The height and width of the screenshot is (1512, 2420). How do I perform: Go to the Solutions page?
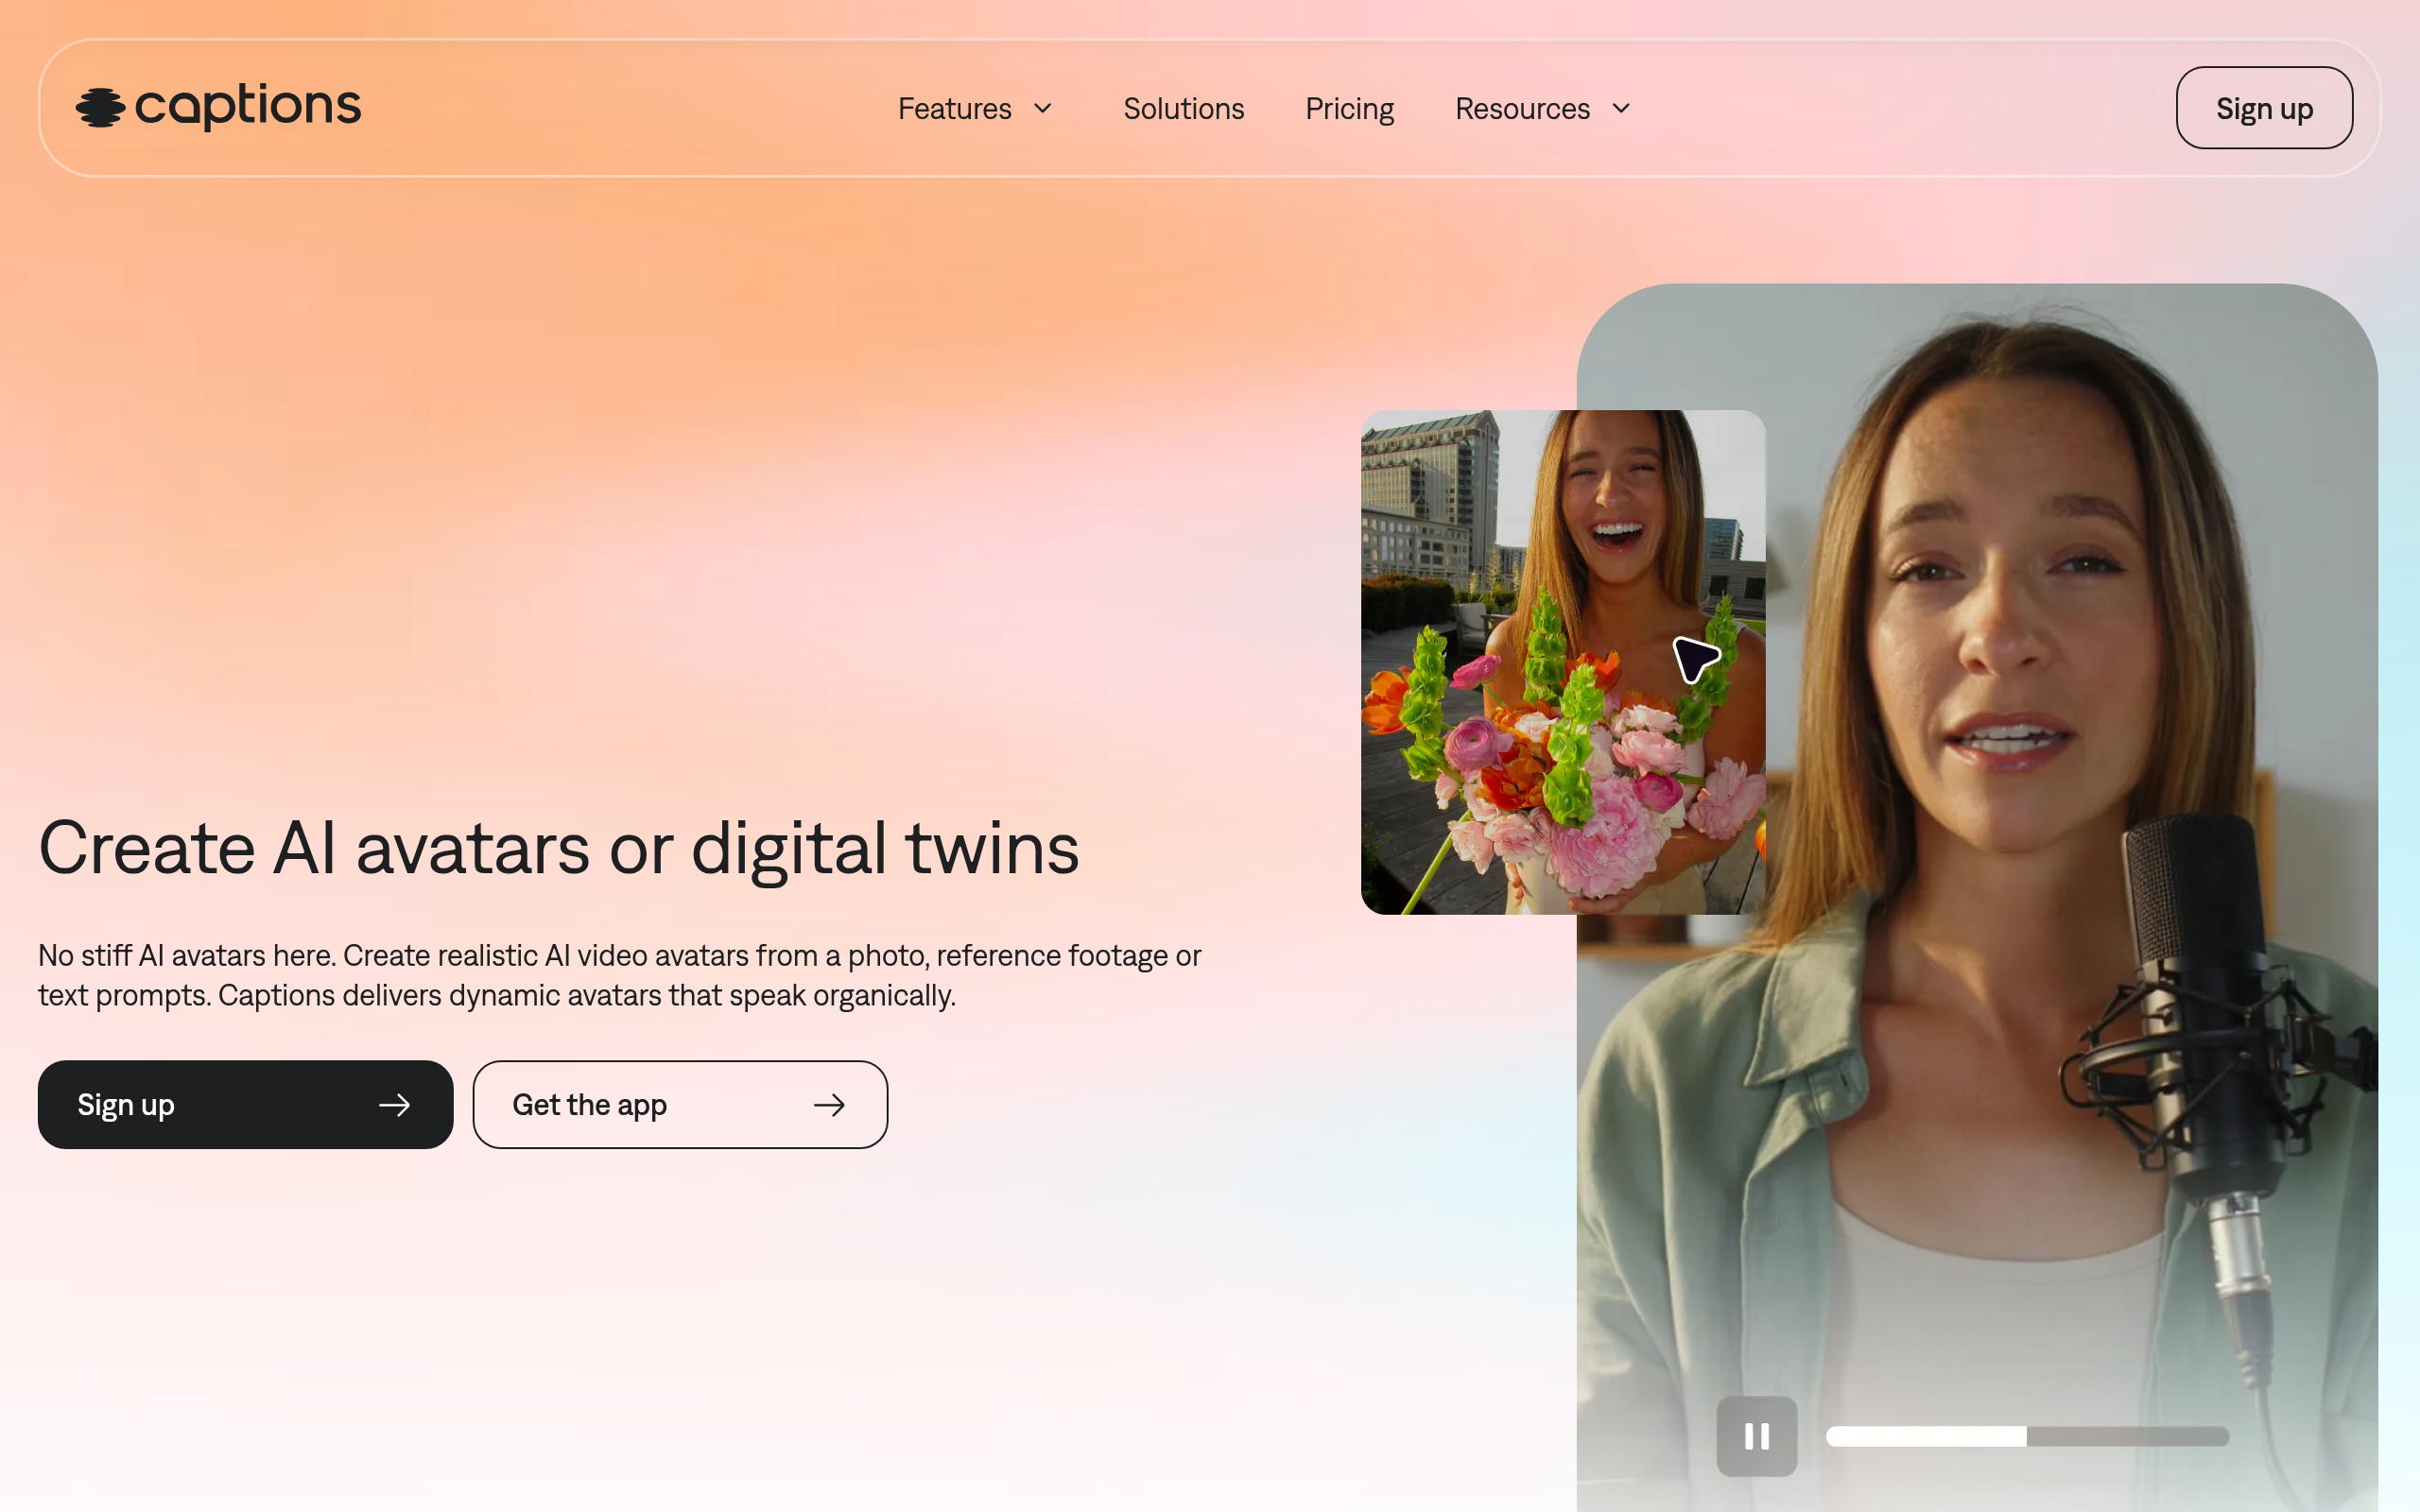(1183, 108)
